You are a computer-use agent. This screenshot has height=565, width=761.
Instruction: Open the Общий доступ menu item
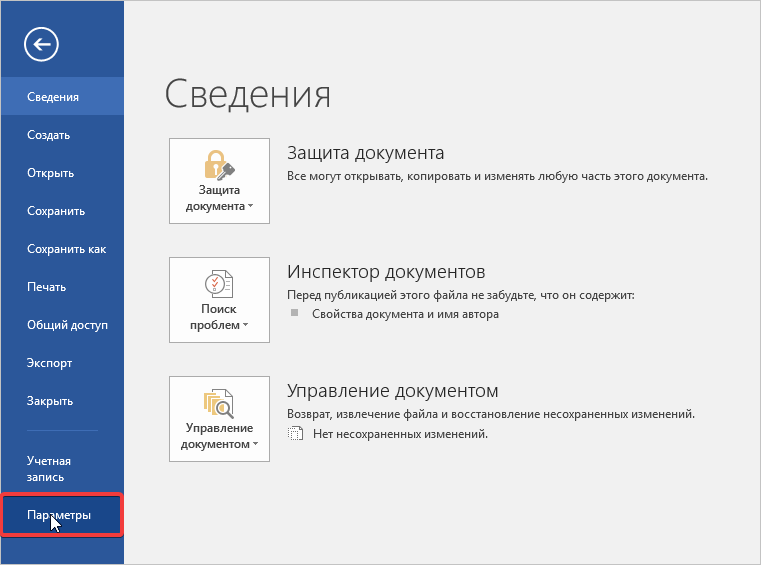(67, 325)
